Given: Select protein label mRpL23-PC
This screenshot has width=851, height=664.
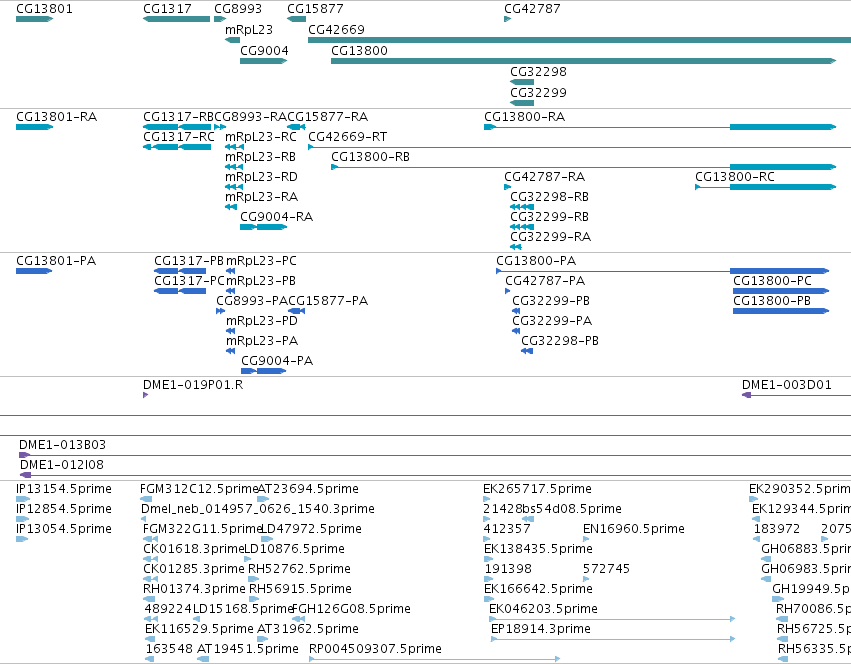Looking at the screenshot, I should pyautogui.click(x=261, y=261).
